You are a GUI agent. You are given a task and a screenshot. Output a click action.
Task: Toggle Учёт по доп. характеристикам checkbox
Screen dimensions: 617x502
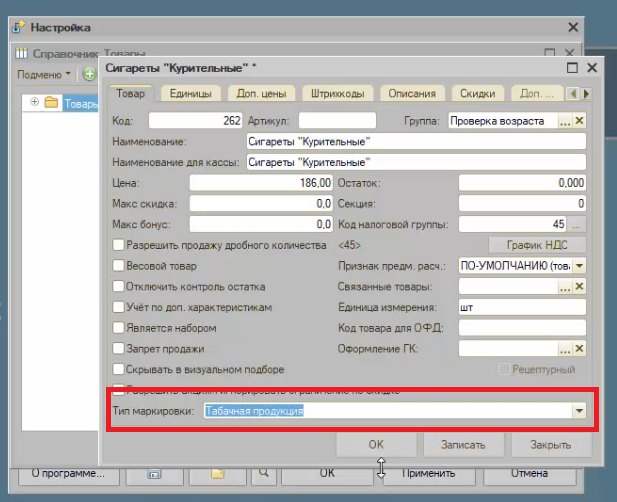pyautogui.click(x=118, y=307)
